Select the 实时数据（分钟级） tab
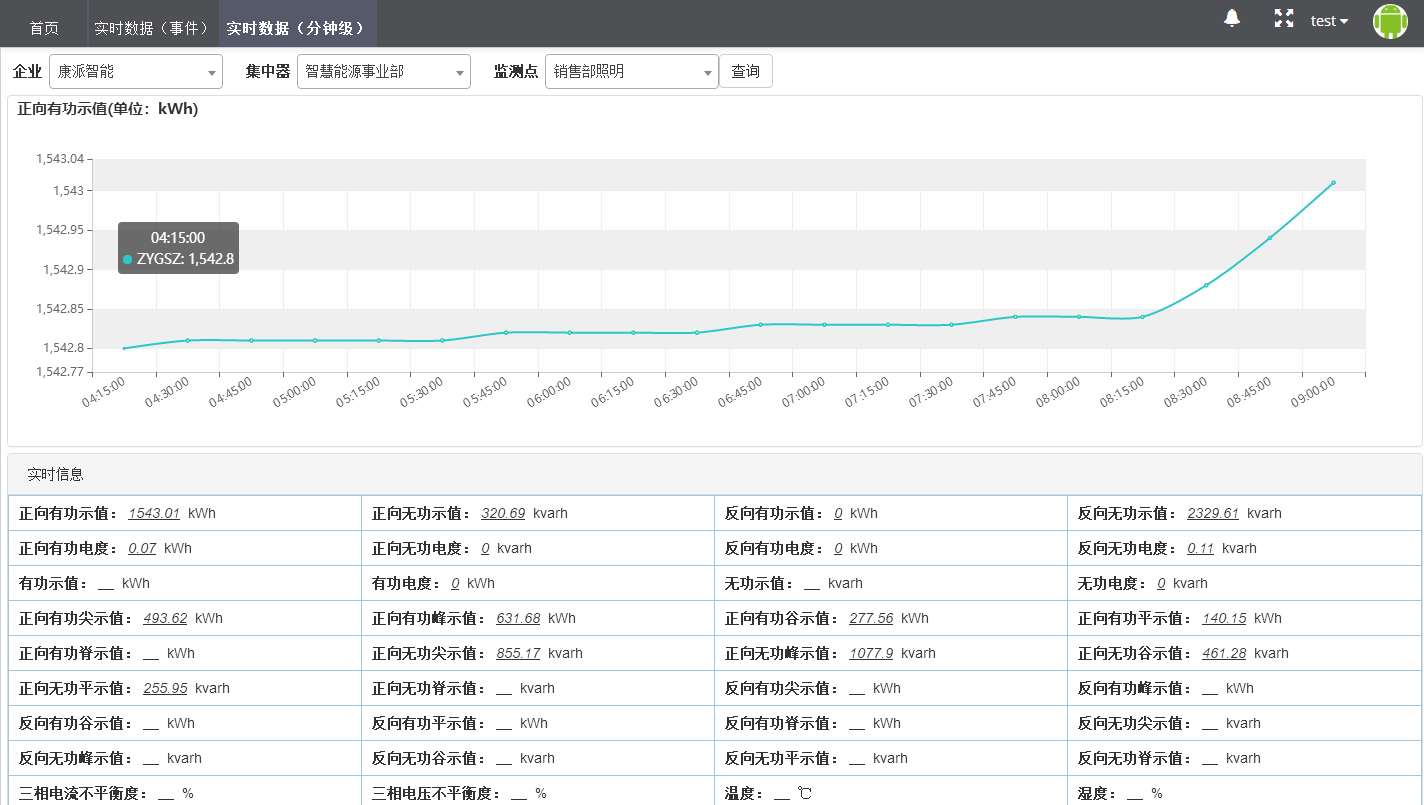Screen dimensions: 1424x805 [297, 28]
